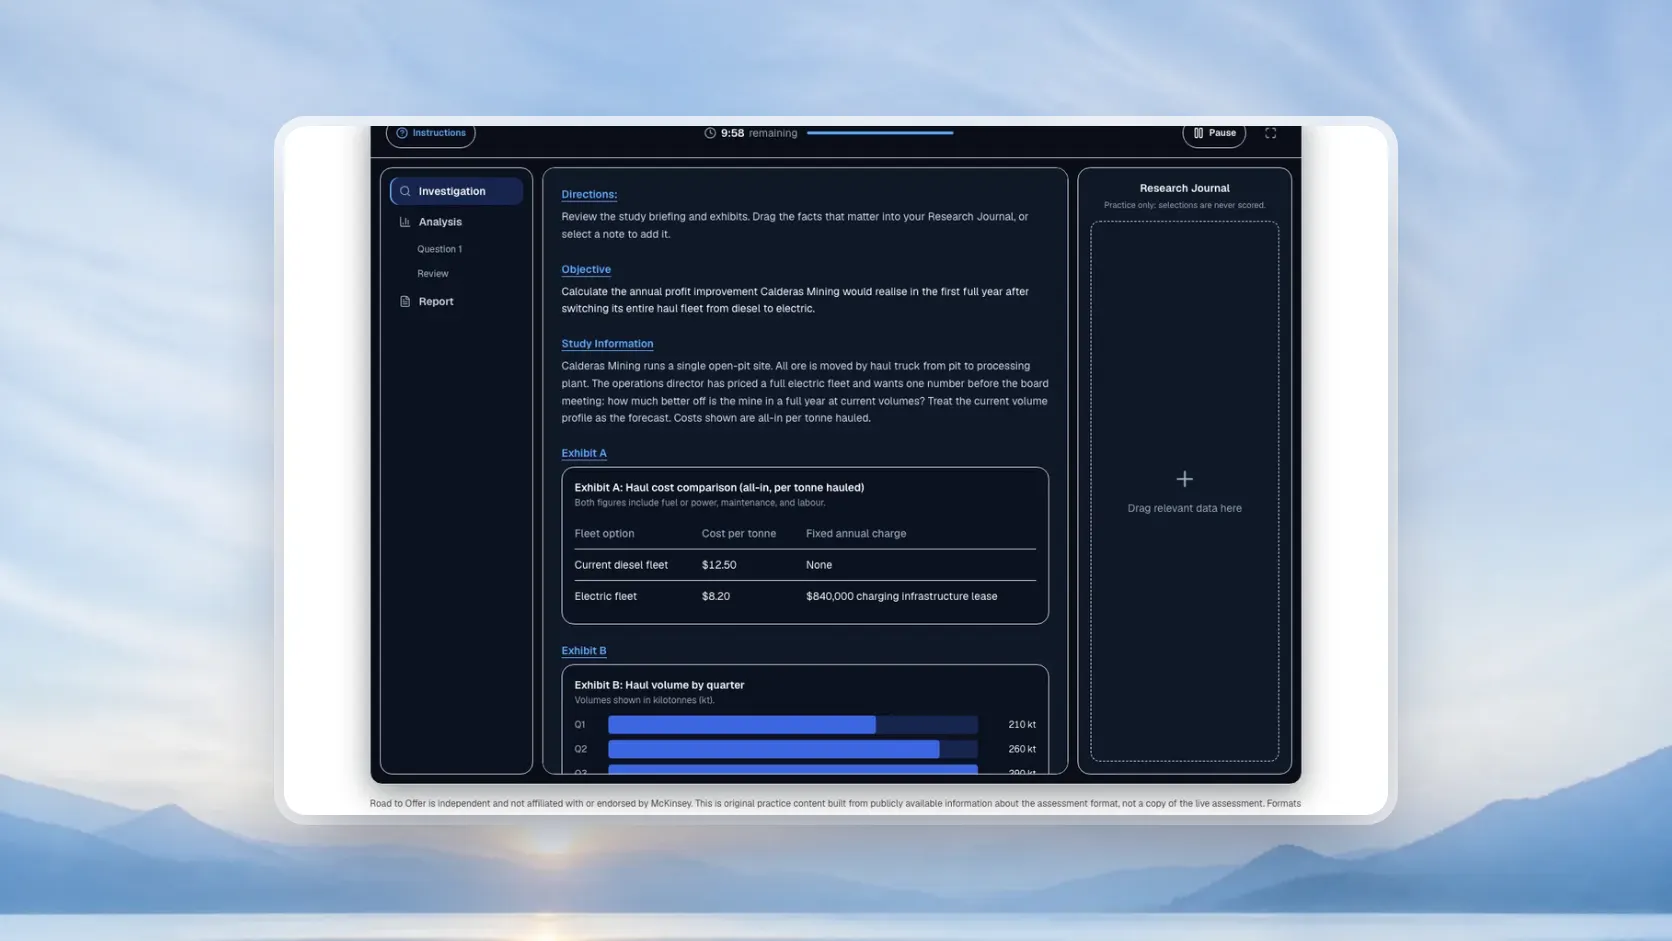Image resolution: width=1672 pixels, height=941 pixels.
Task: Select the 210 kt value
Action: pyautogui.click(x=1022, y=725)
